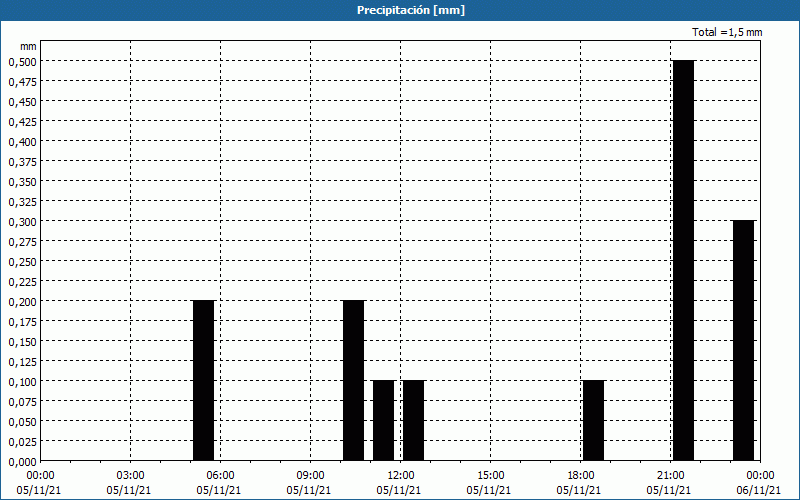Click the Precipitación [mm] chart title

click(x=411, y=10)
